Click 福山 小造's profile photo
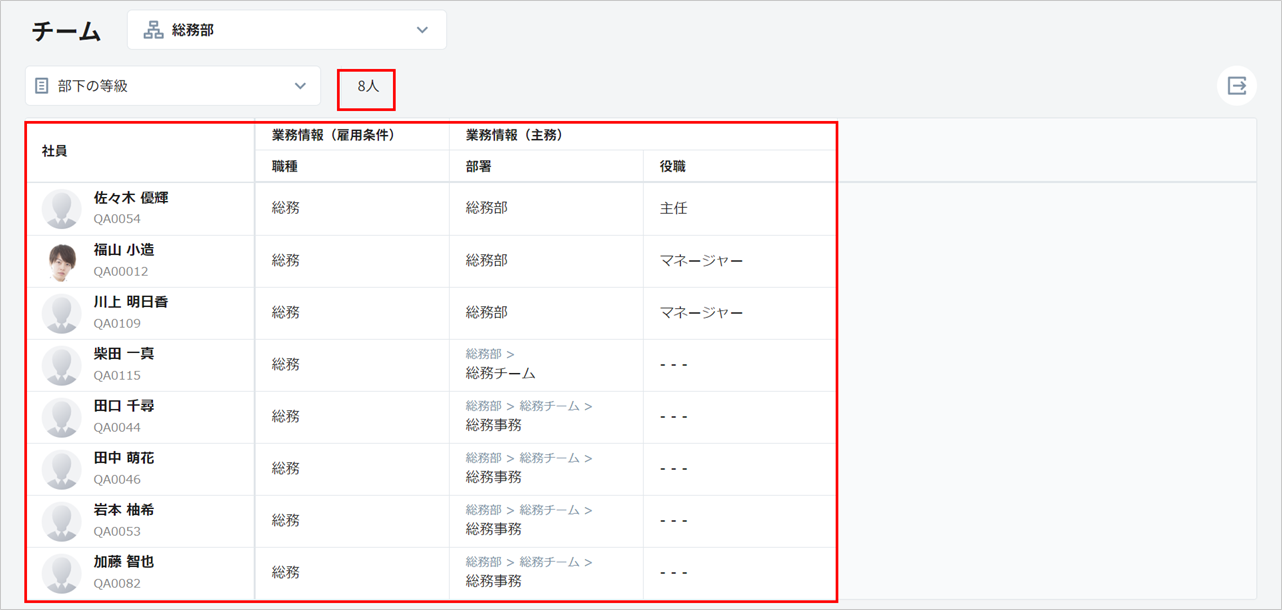Screen dimensions: 1282x610 (x=62, y=262)
